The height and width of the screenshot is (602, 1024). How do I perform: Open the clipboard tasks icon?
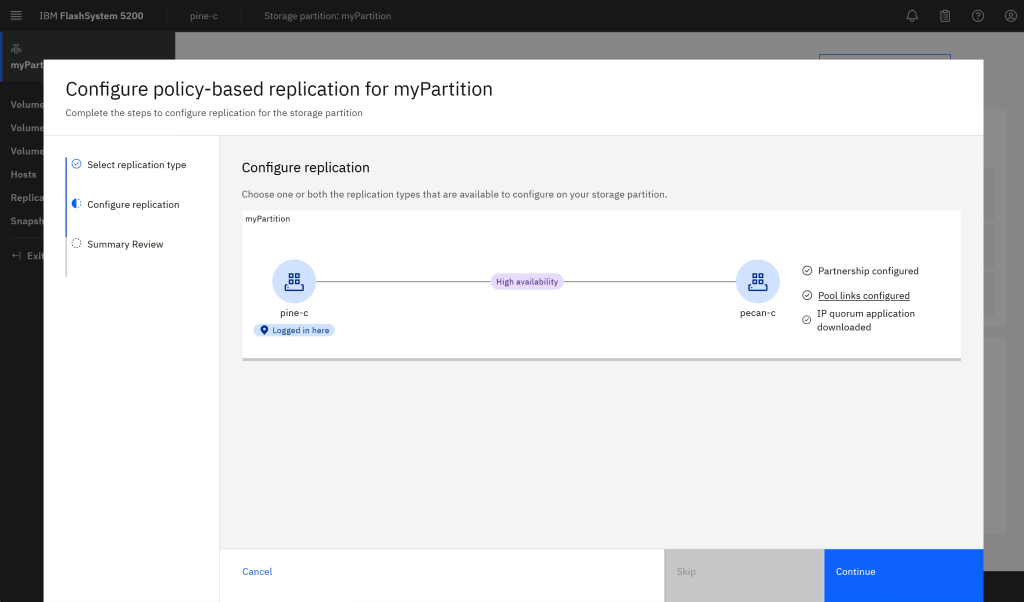[945, 16]
